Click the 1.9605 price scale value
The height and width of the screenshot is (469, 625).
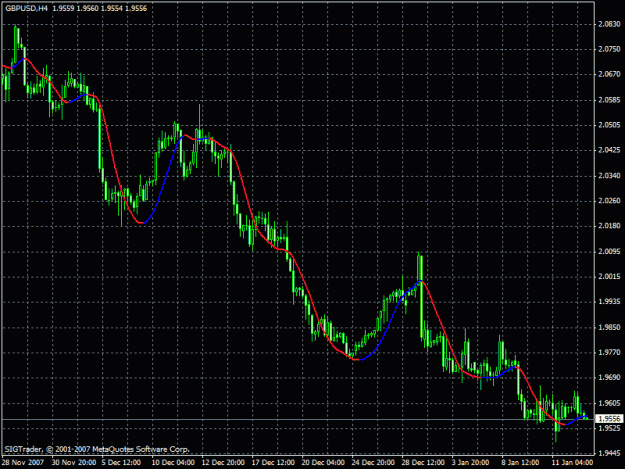point(609,403)
